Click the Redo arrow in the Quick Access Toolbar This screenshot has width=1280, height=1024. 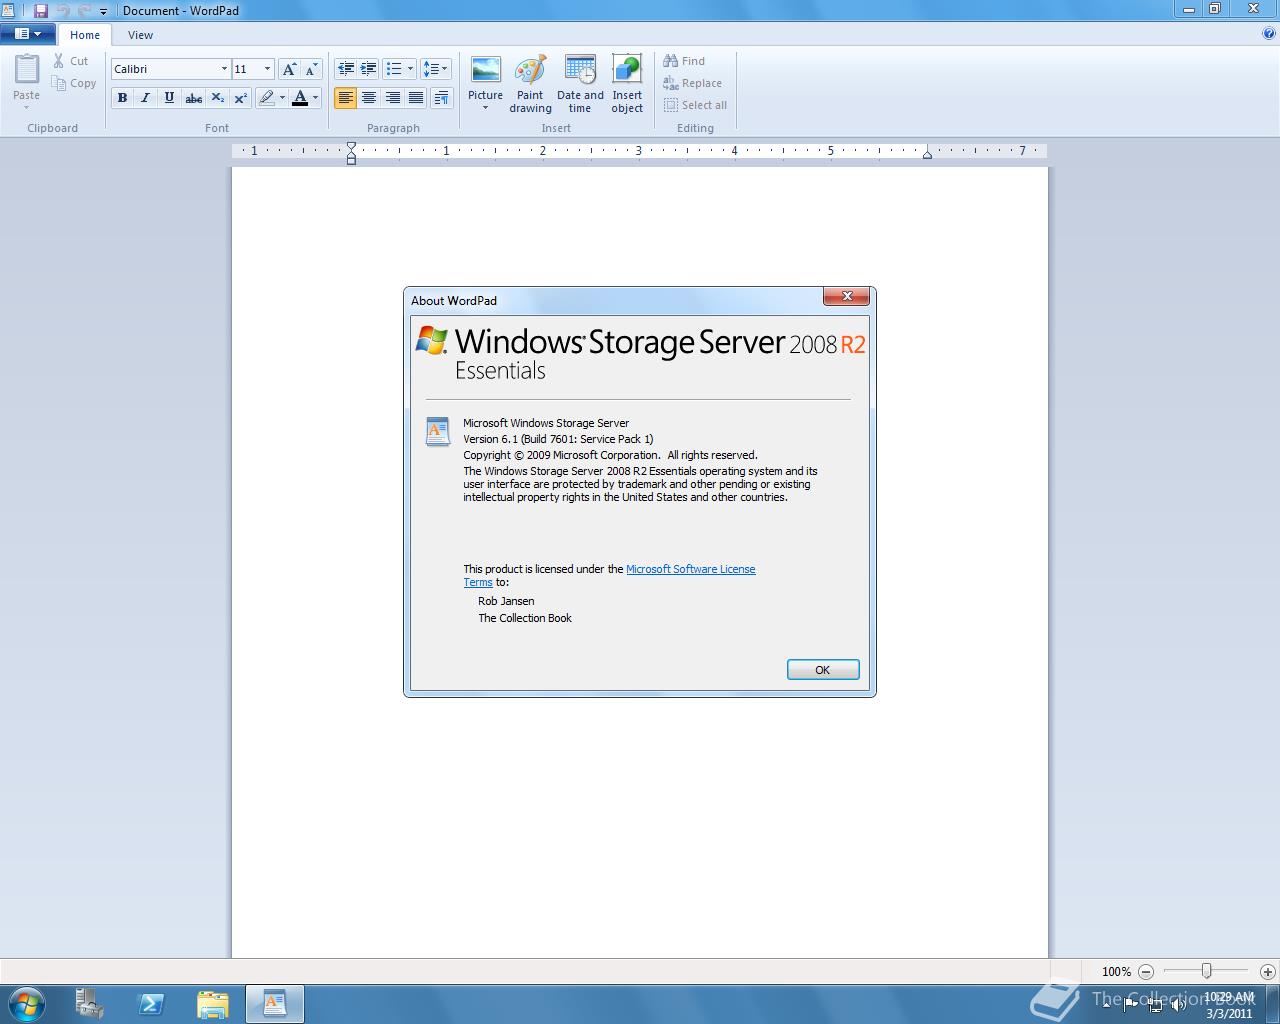point(83,10)
